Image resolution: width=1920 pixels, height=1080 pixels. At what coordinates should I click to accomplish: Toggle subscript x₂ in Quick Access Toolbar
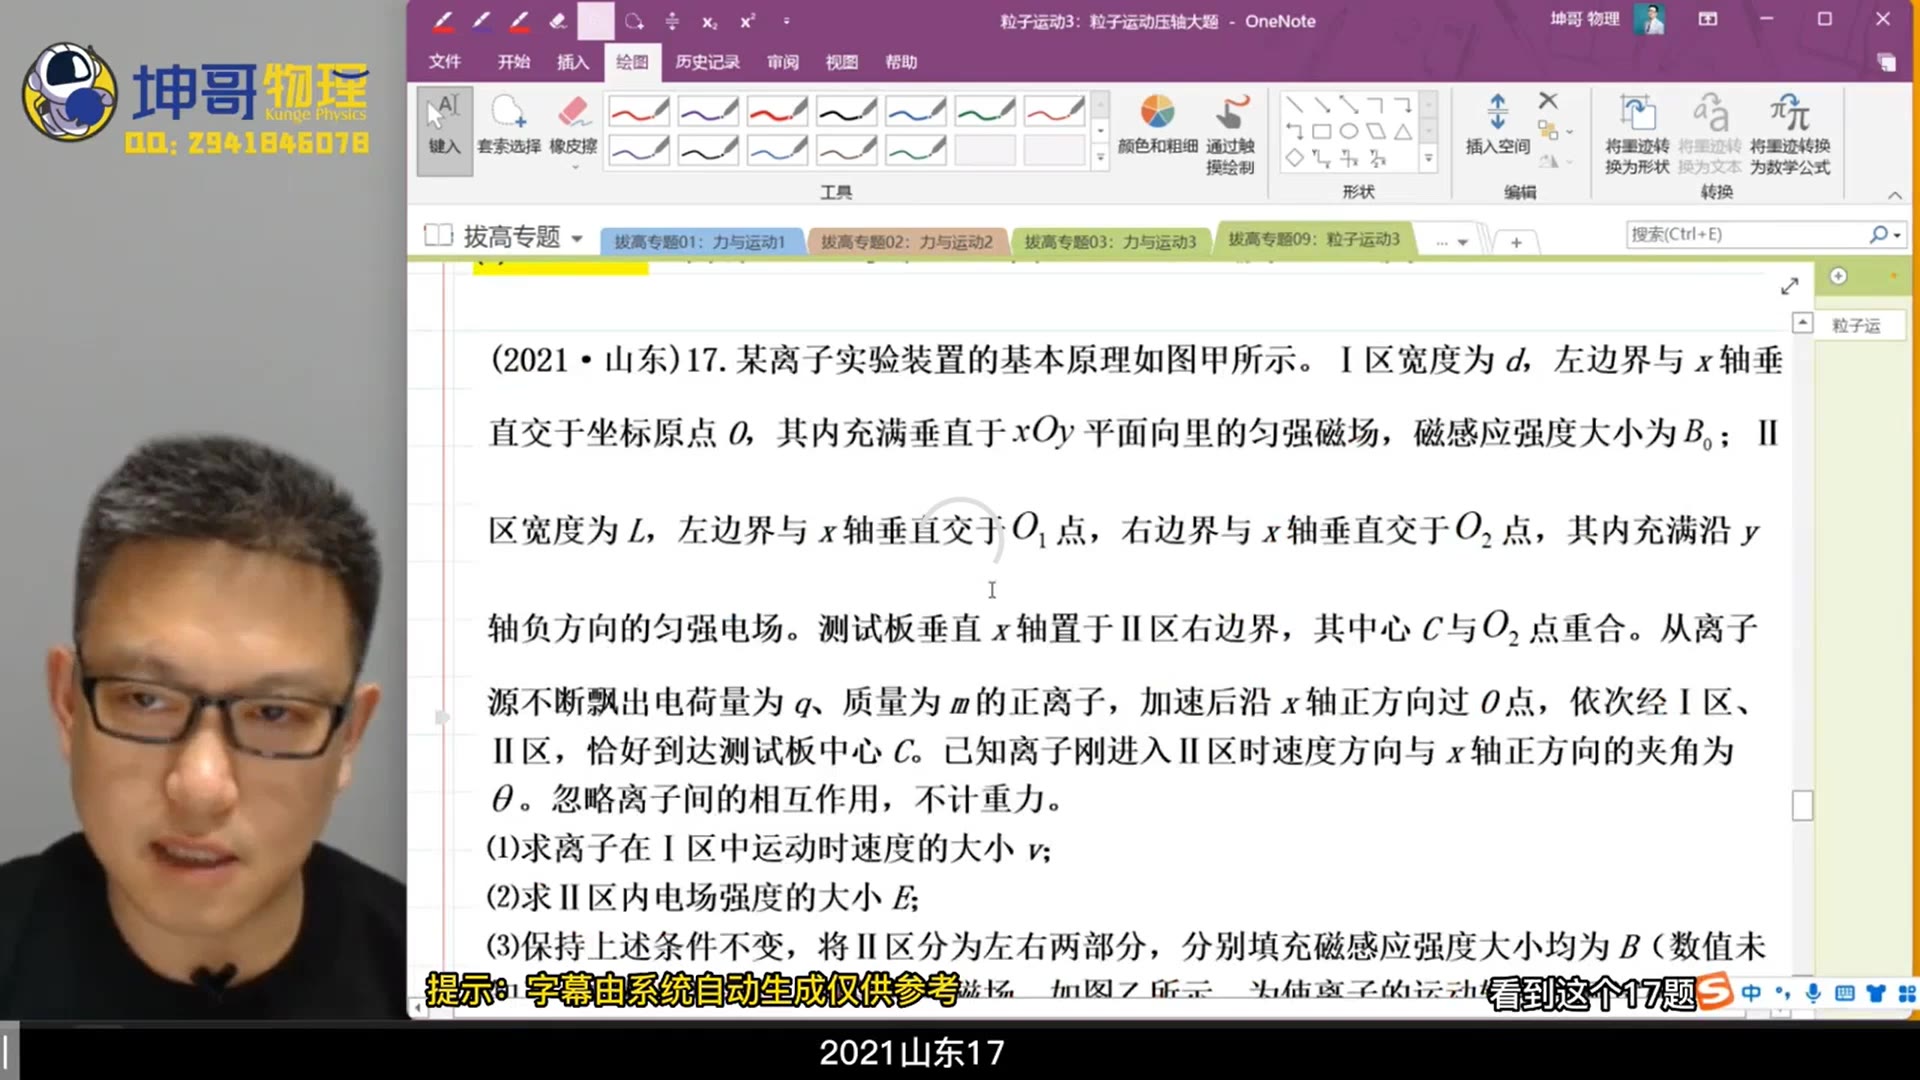pyautogui.click(x=710, y=20)
